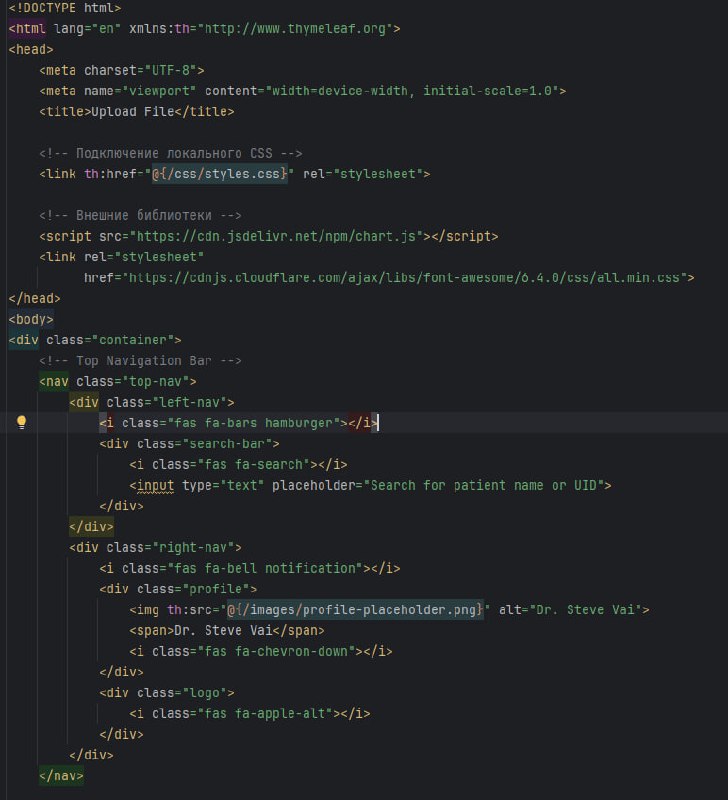Click the fa-chevron-down icon element line
This screenshot has height=800, width=728.
click(261, 652)
